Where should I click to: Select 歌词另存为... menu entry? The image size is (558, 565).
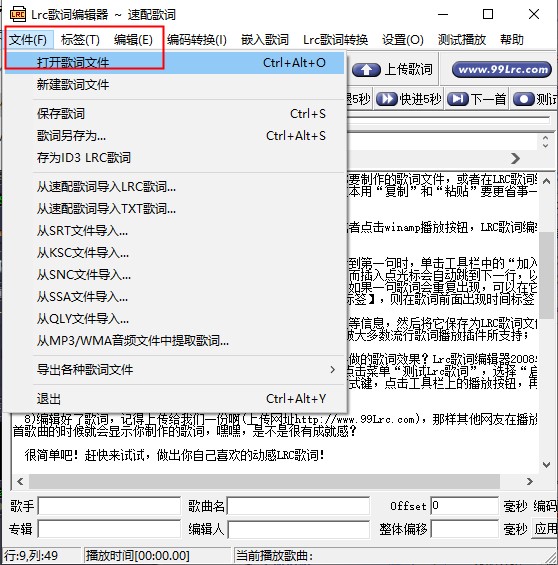pos(174,136)
